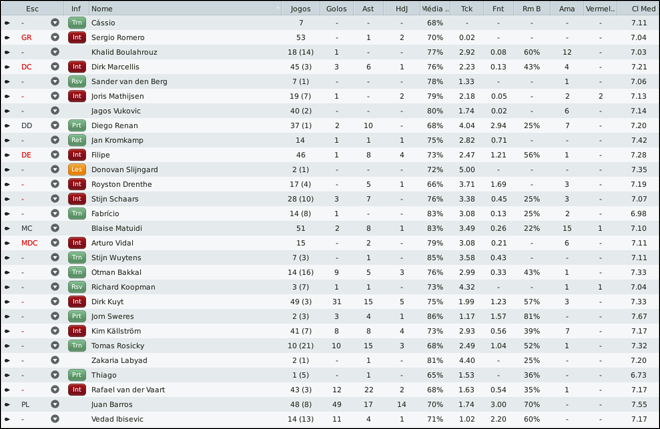Expand position dropdown for Arturo Vidal

(55, 243)
